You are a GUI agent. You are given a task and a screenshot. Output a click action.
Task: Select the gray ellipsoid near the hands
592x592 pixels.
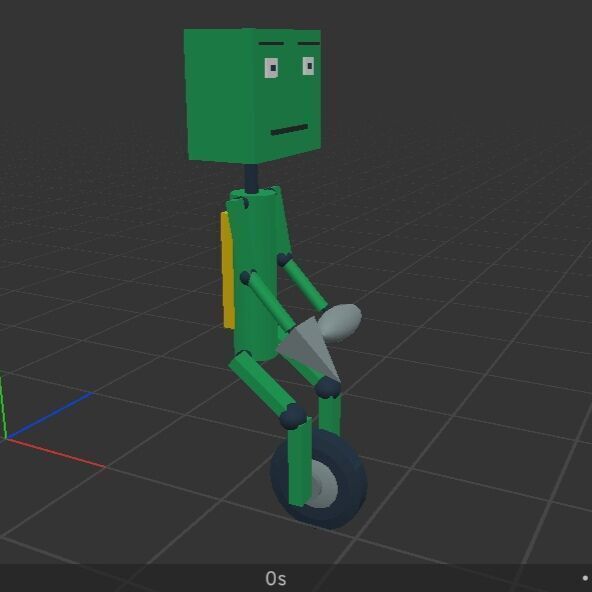pyautogui.click(x=340, y=323)
